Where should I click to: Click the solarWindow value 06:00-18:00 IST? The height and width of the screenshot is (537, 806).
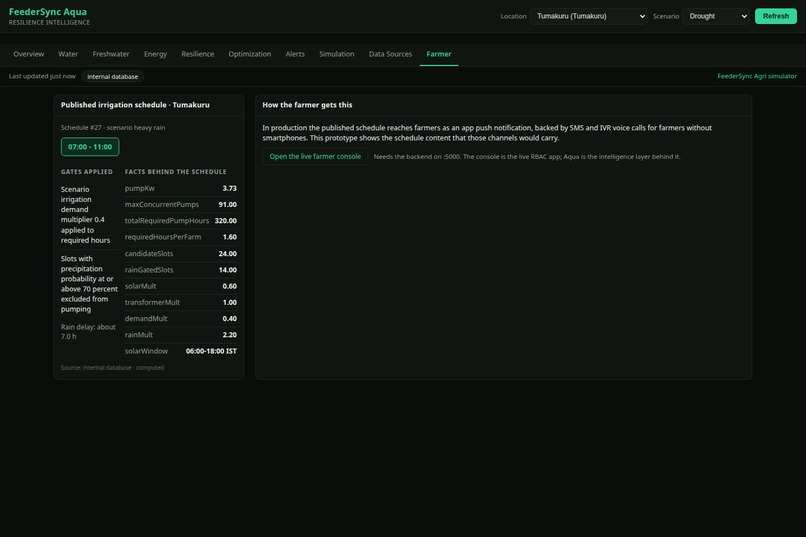pyautogui.click(x=211, y=351)
